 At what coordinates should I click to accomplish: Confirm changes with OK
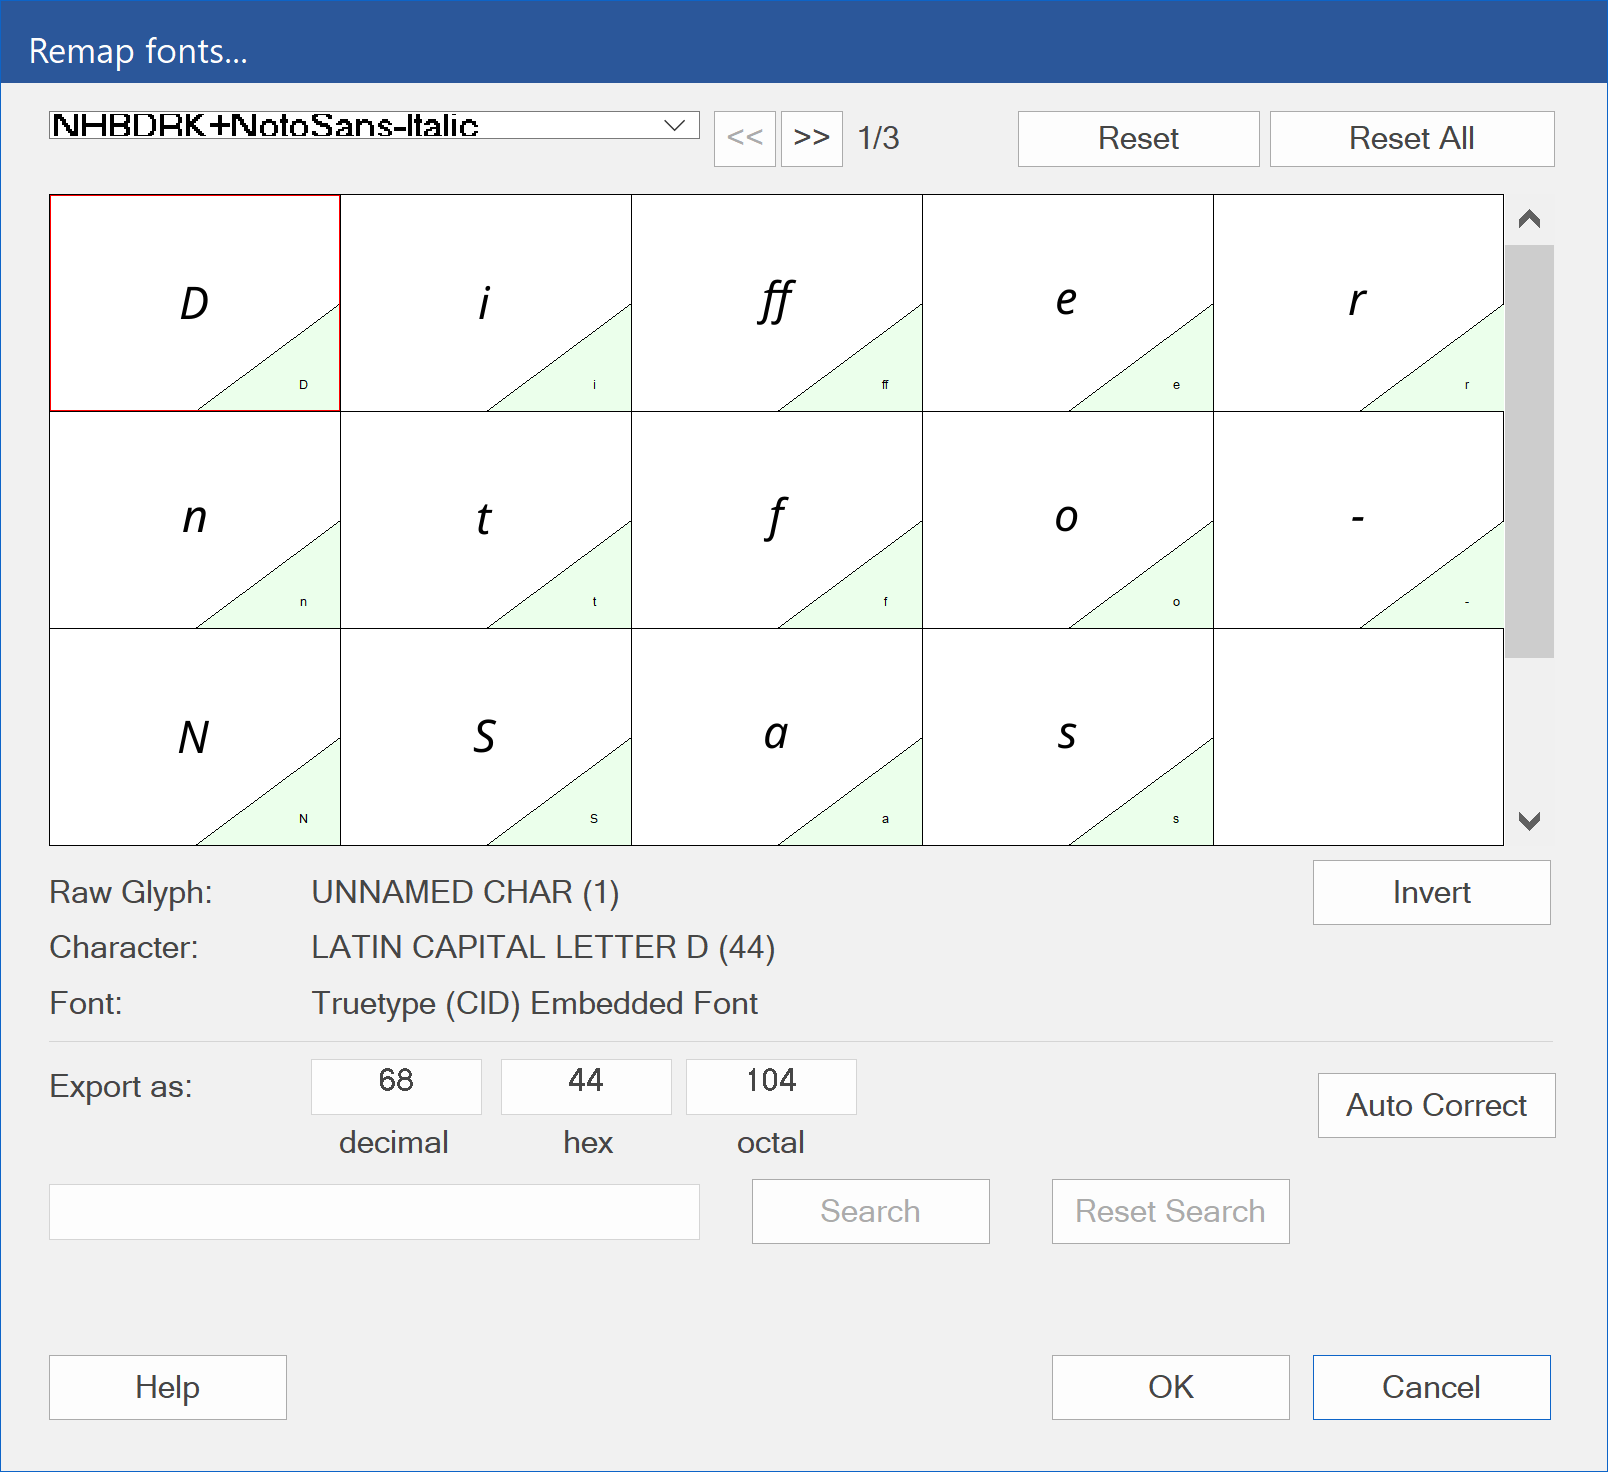[x=1170, y=1387]
